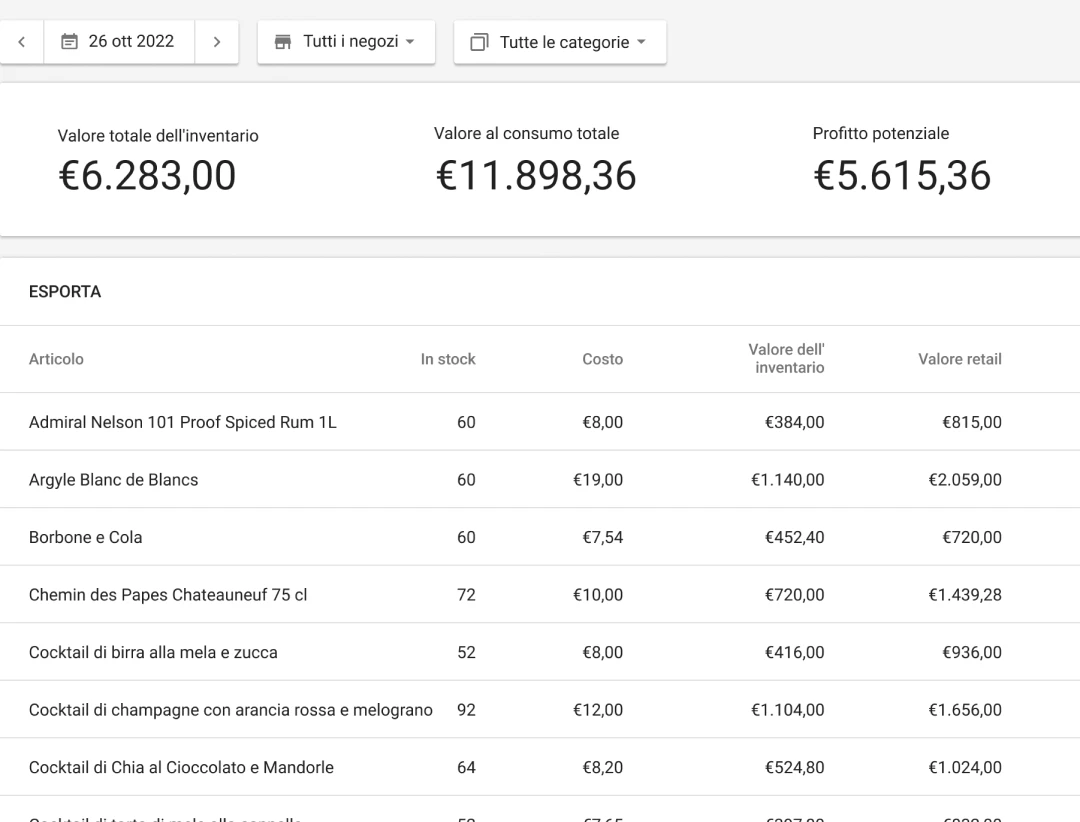Click the categories stack icon

pyautogui.click(x=479, y=42)
